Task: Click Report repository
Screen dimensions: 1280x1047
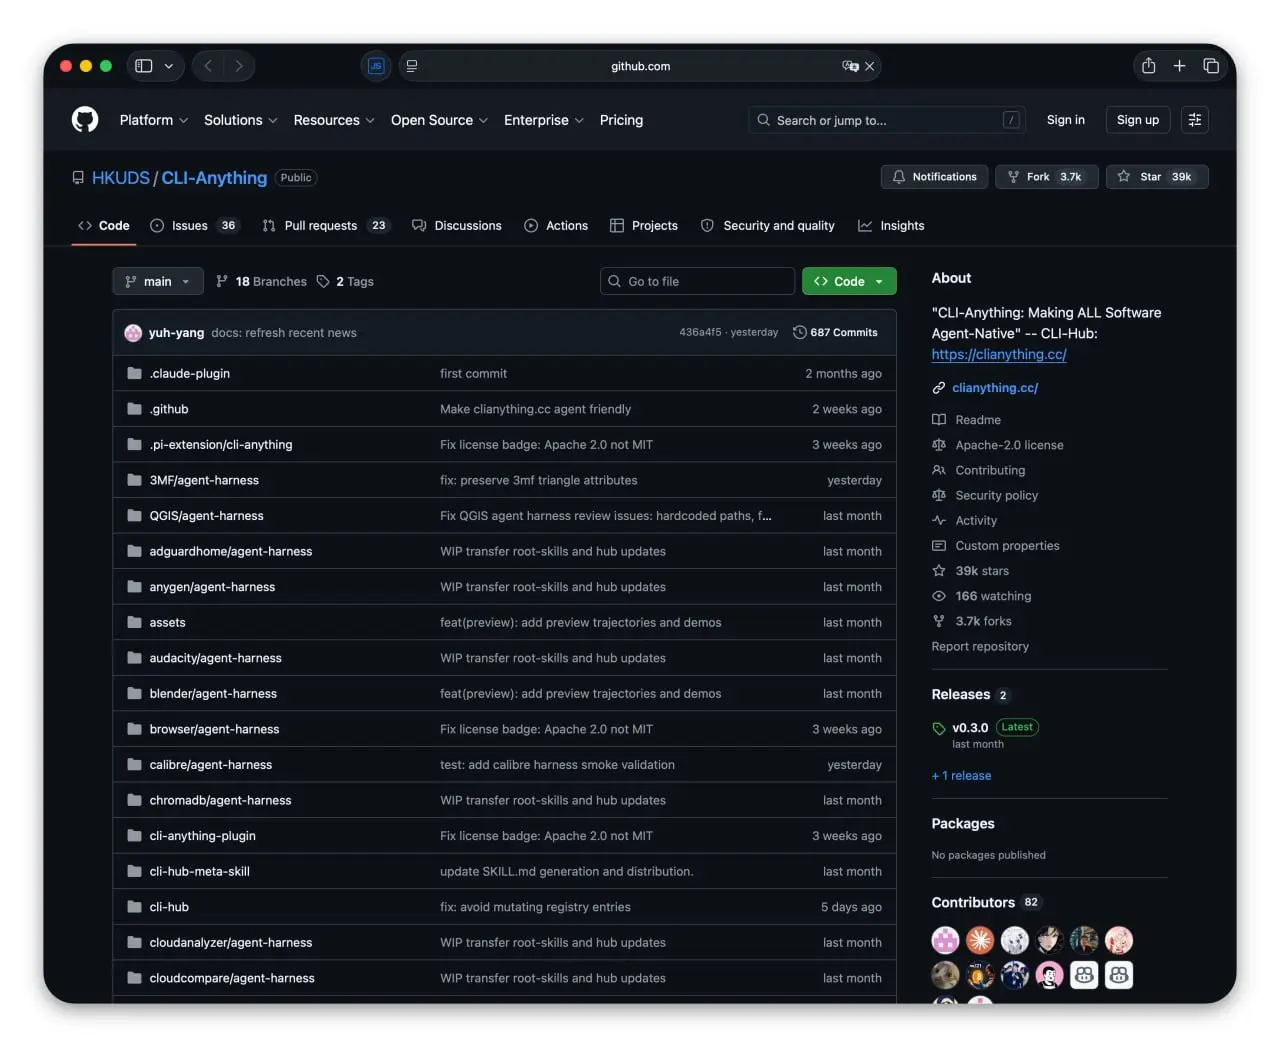Action: [980, 647]
